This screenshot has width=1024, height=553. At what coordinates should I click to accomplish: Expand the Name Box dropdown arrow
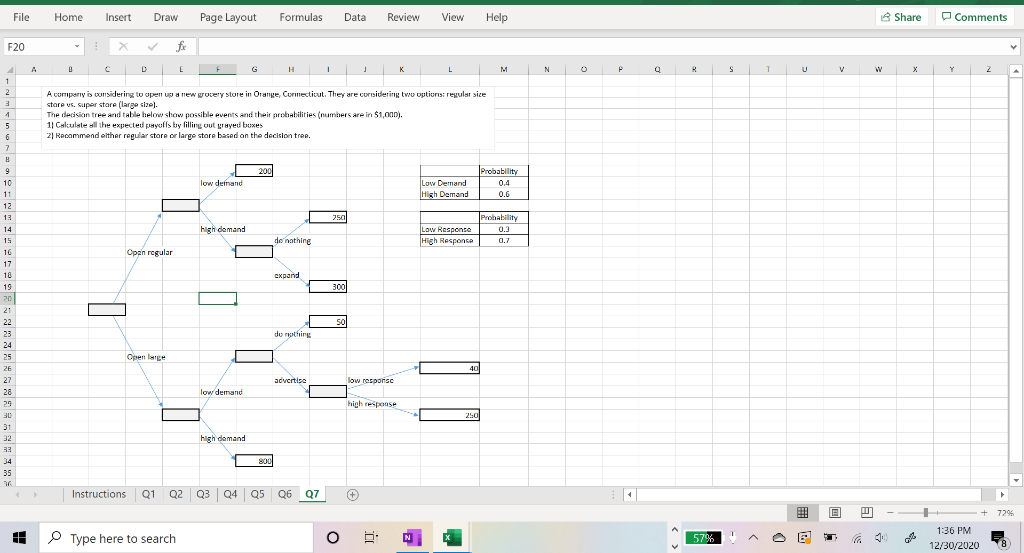(76, 46)
